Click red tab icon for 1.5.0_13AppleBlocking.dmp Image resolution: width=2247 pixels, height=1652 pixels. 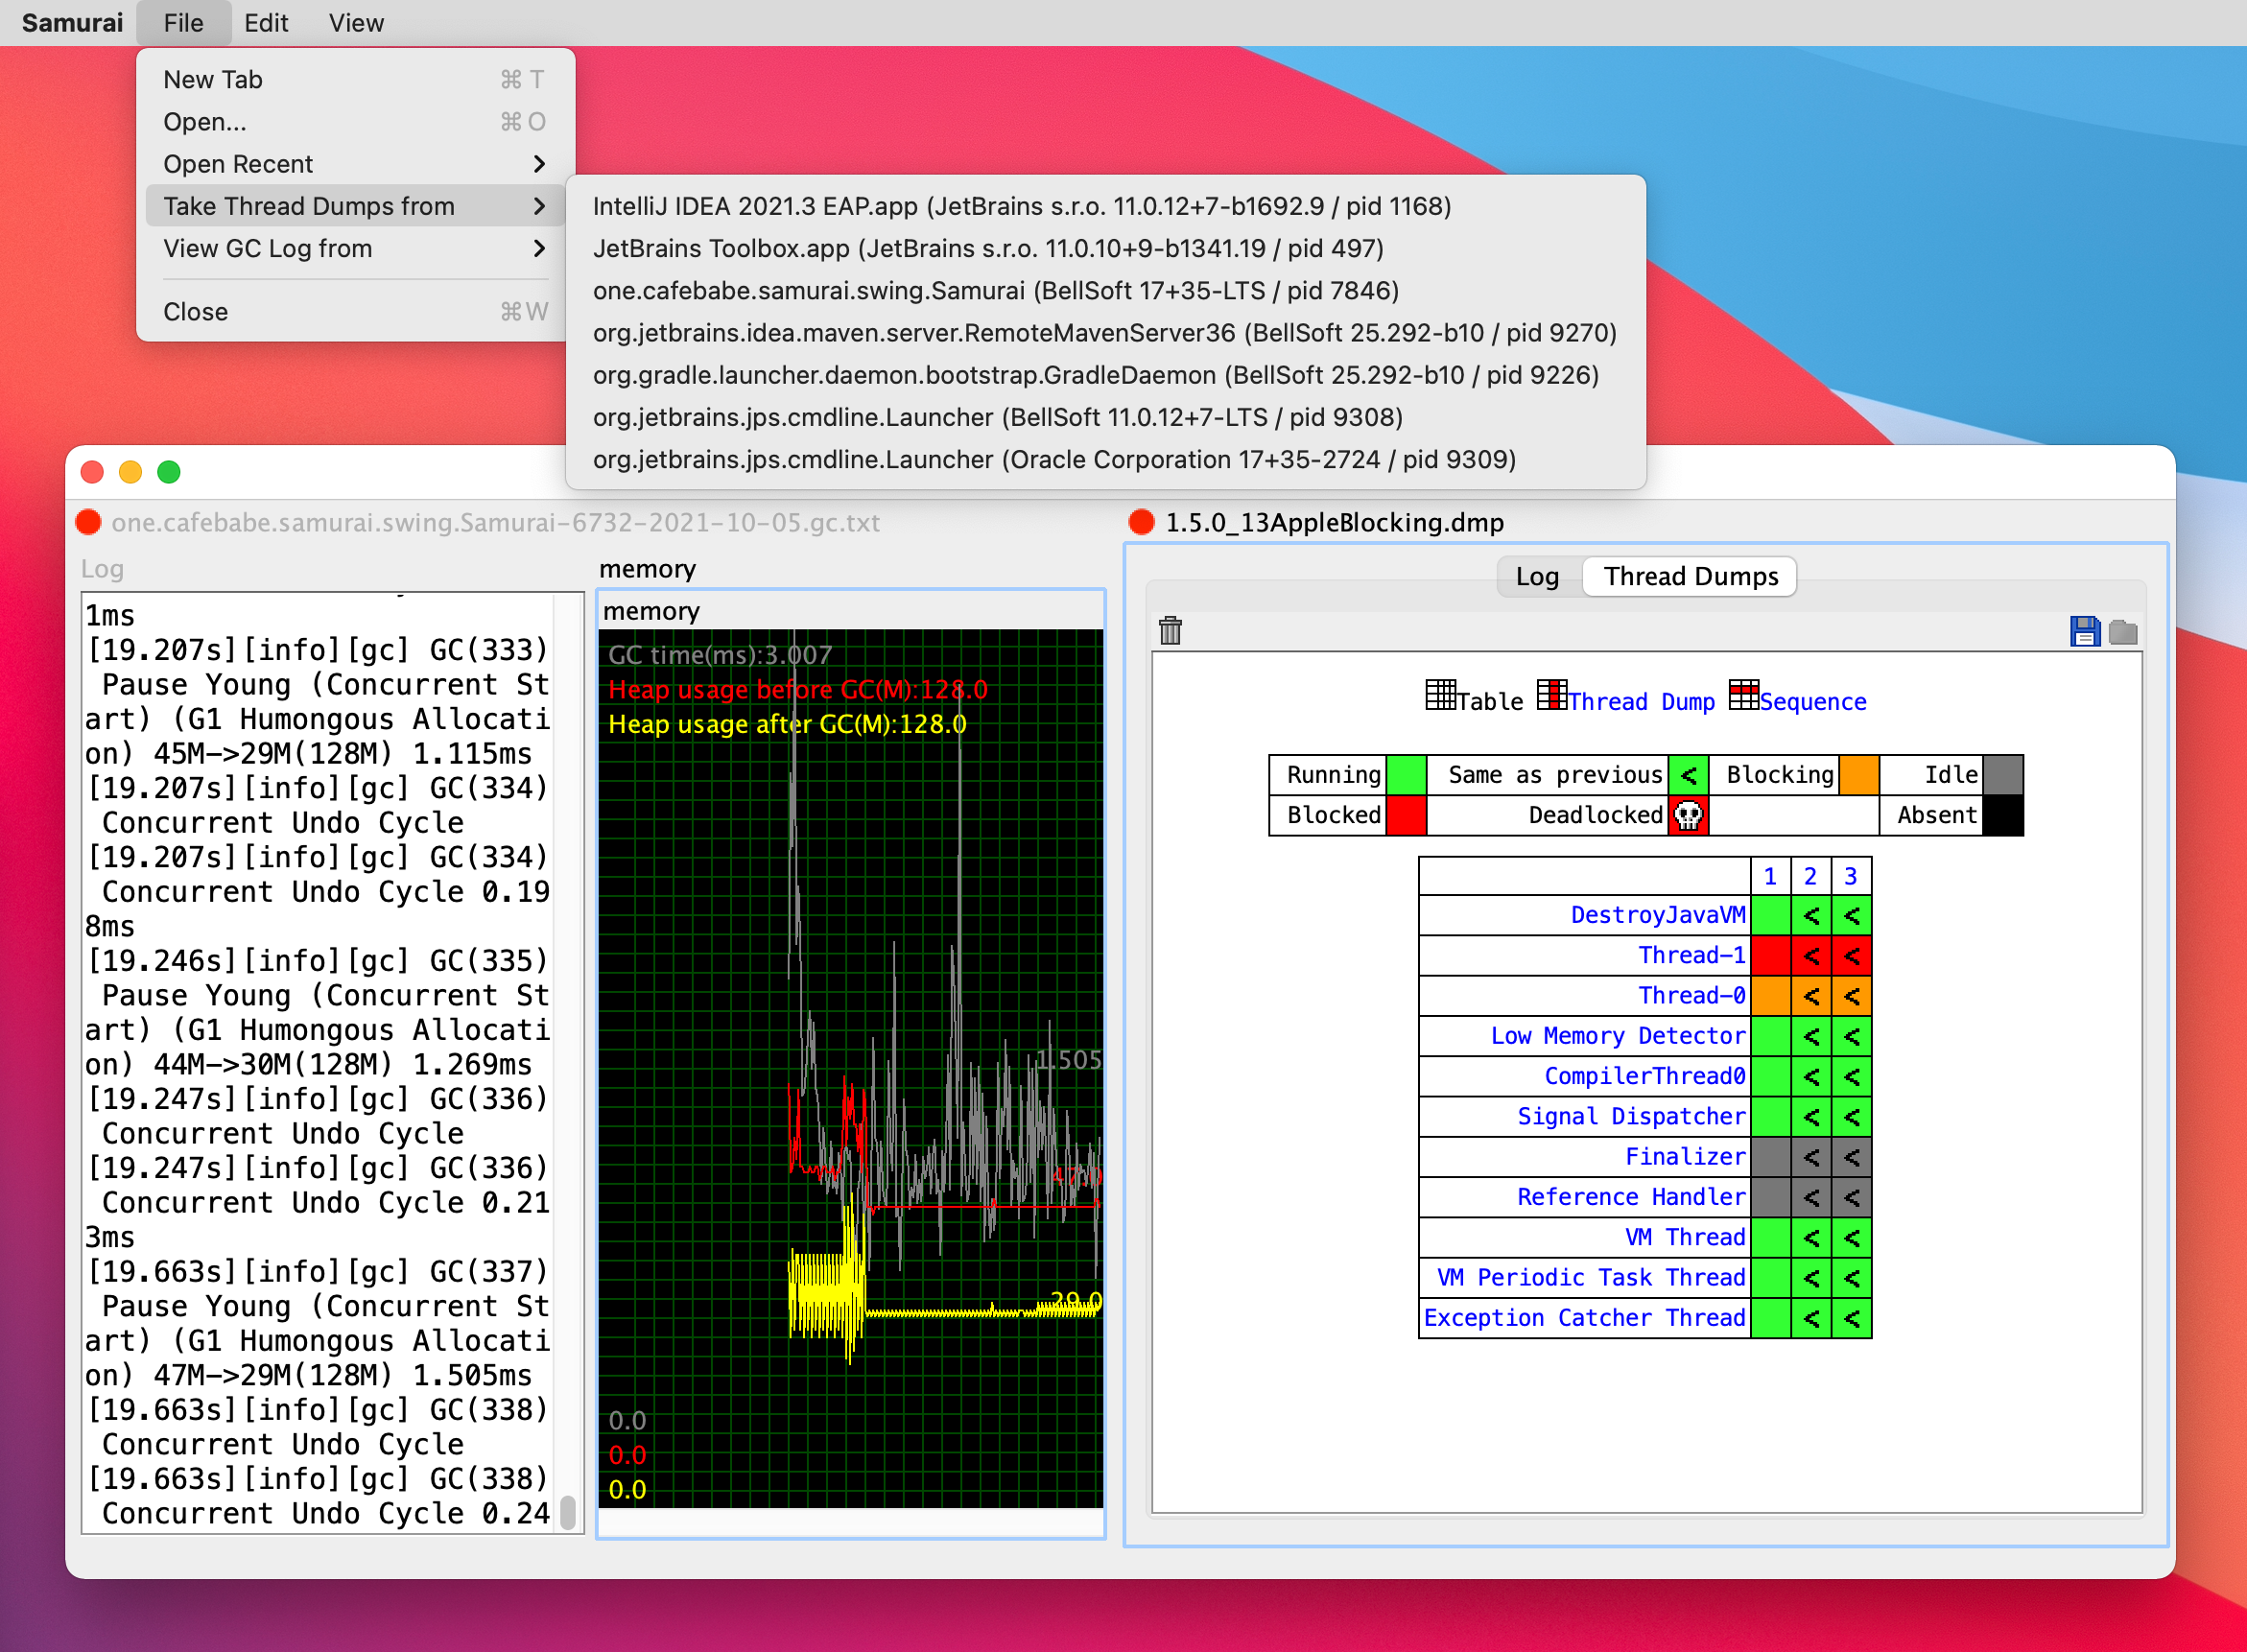(x=1141, y=522)
